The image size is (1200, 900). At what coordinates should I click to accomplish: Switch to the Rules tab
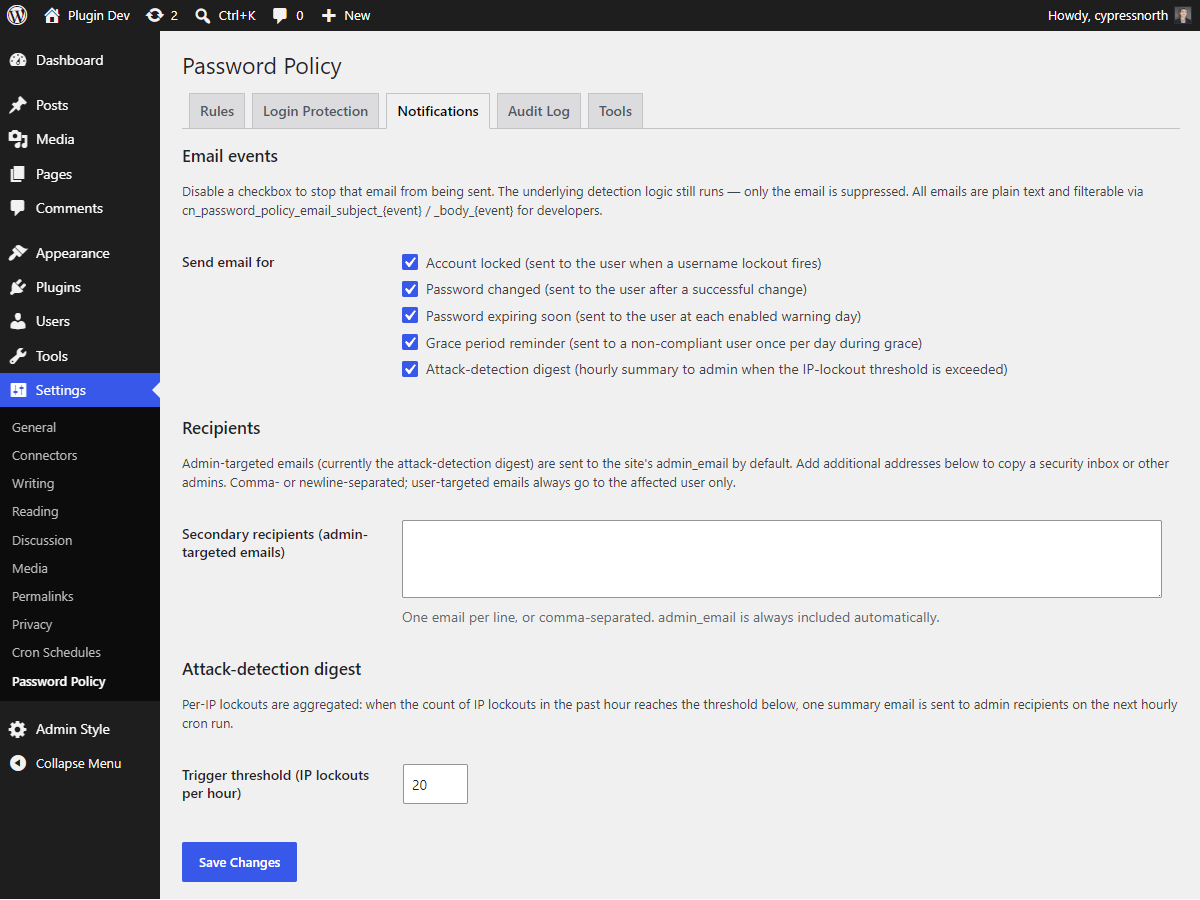click(x=217, y=111)
